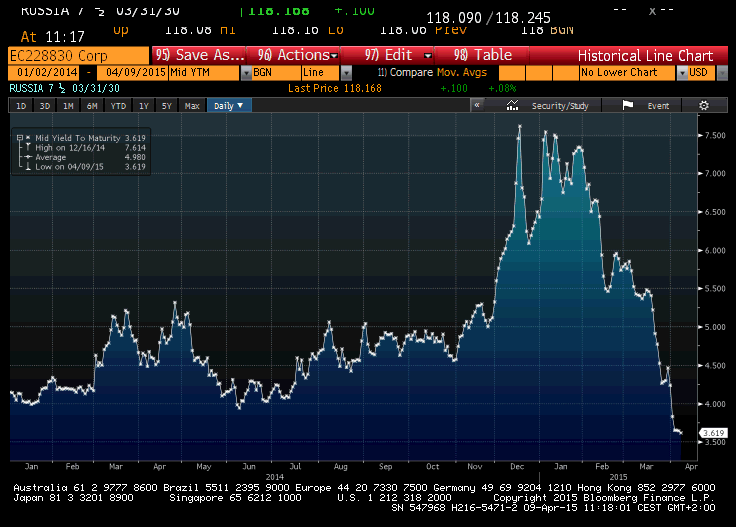Click the Average marker icon in legend

tap(28, 157)
